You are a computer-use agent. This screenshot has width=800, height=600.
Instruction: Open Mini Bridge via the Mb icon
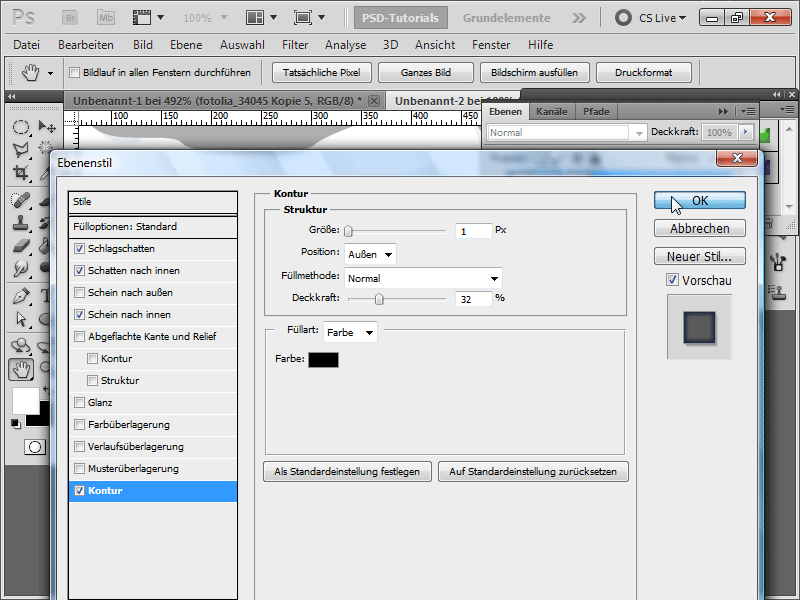pyautogui.click(x=106, y=18)
